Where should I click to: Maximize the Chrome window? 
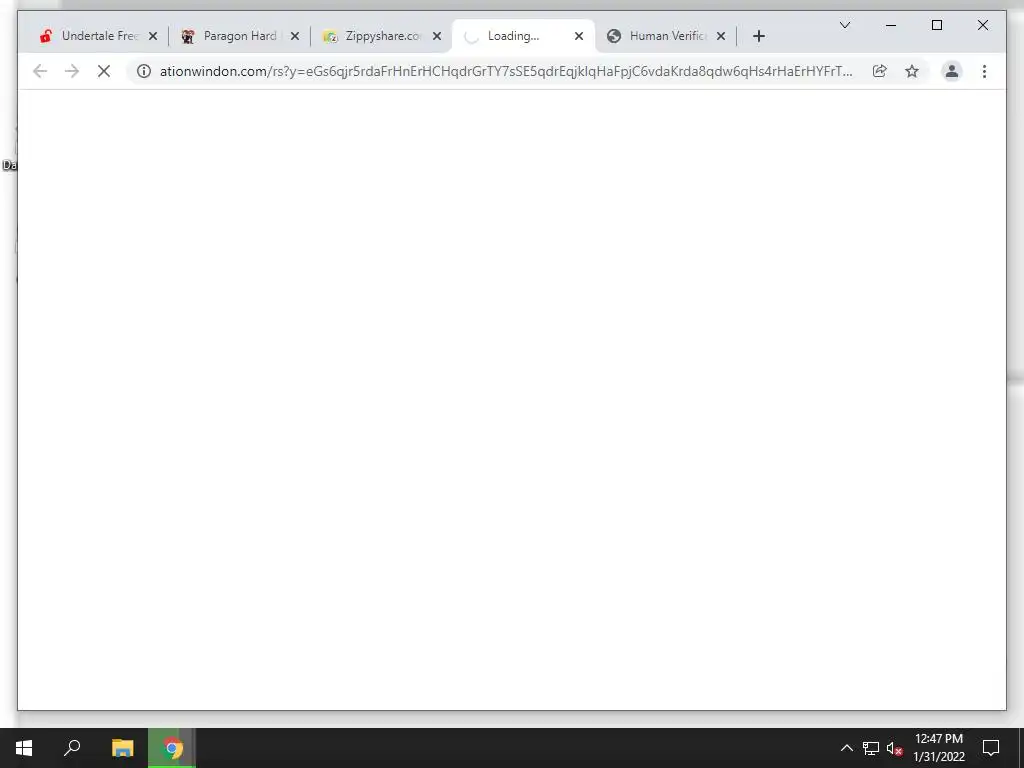pos(936,25)
